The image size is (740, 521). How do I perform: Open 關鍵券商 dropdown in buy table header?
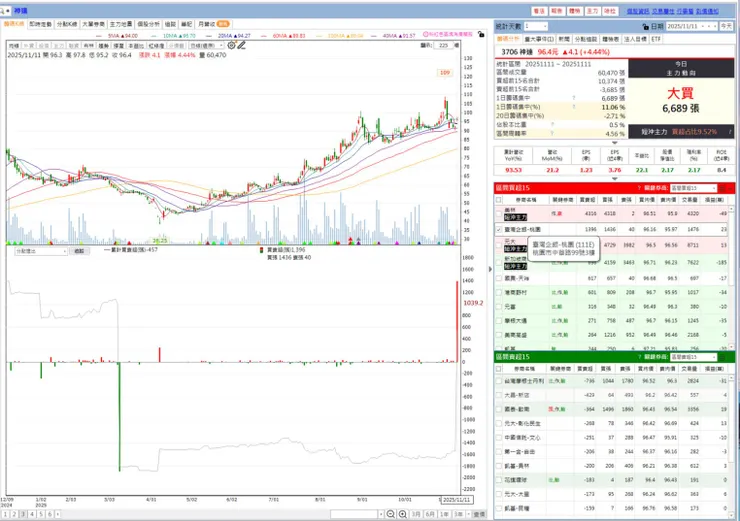point(693,188)
